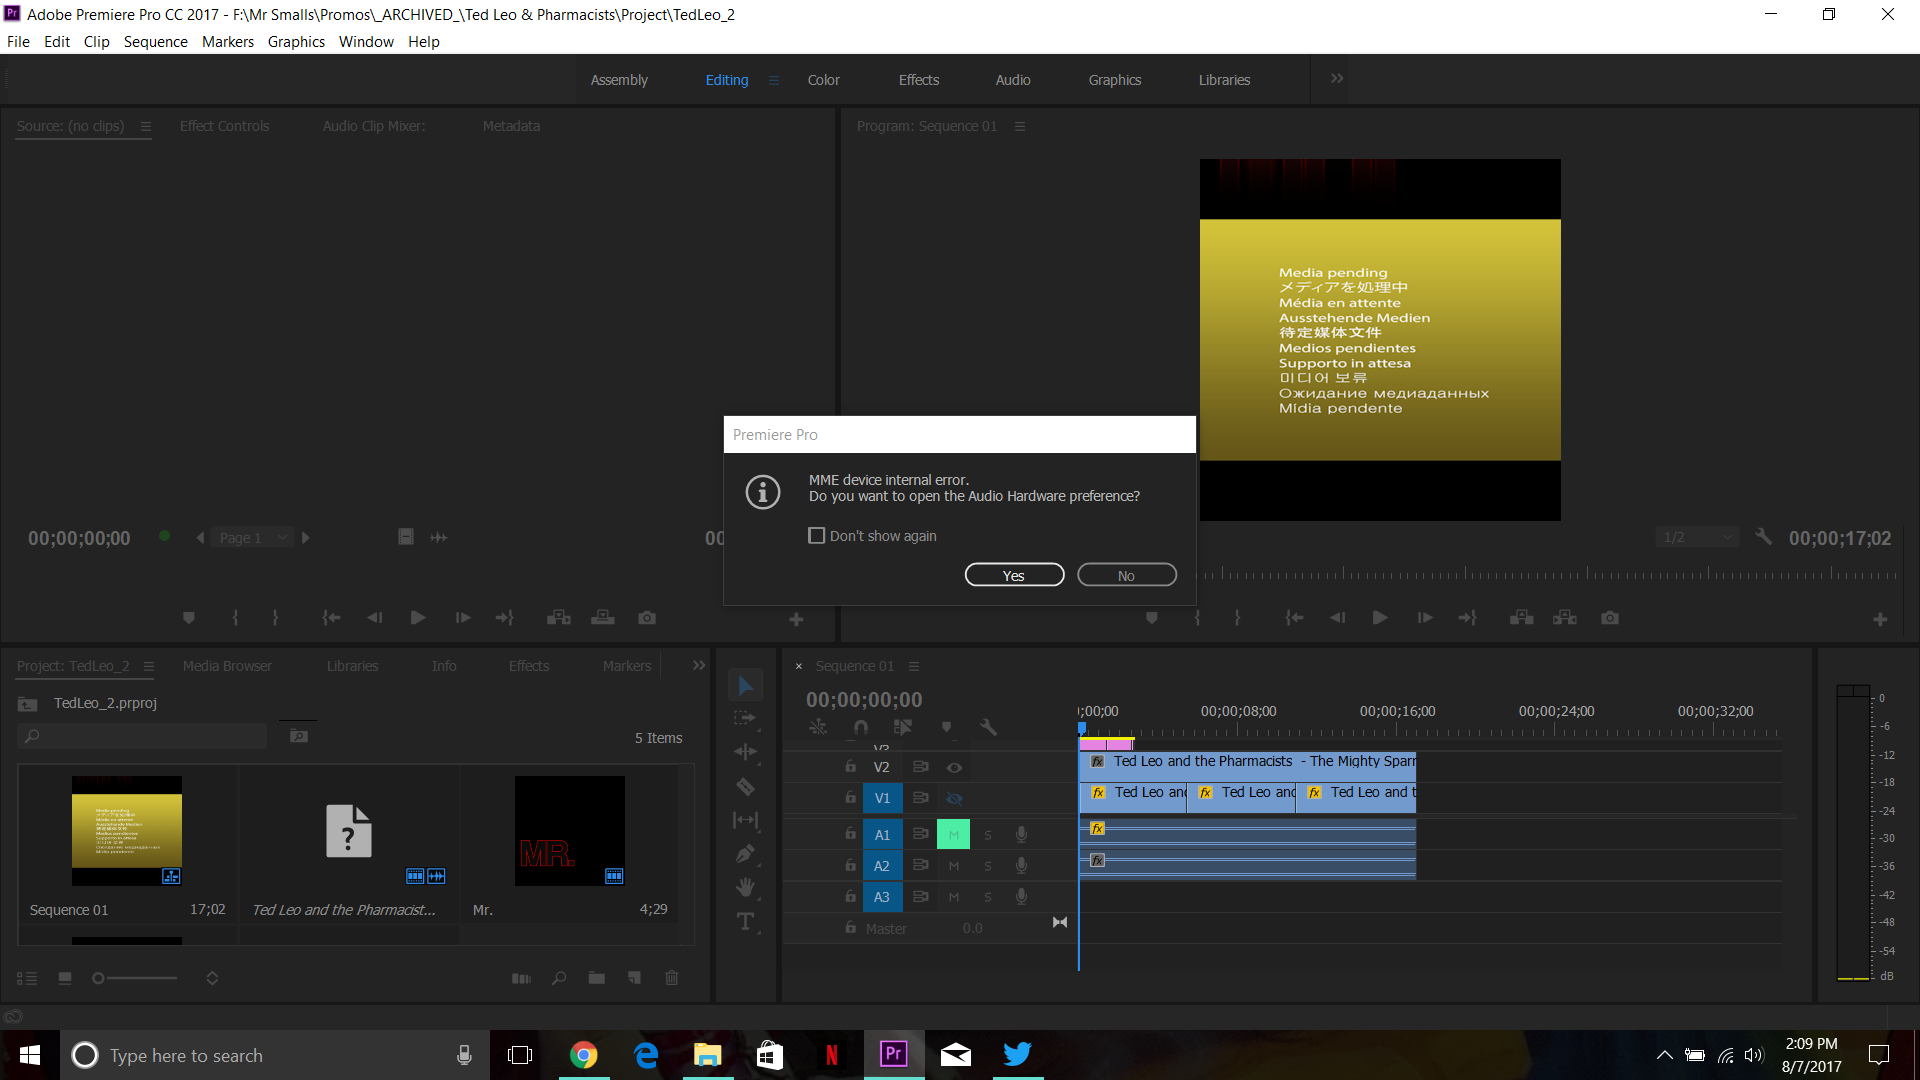
Task: Switch to the Audio workspace
Action: 1013,80
